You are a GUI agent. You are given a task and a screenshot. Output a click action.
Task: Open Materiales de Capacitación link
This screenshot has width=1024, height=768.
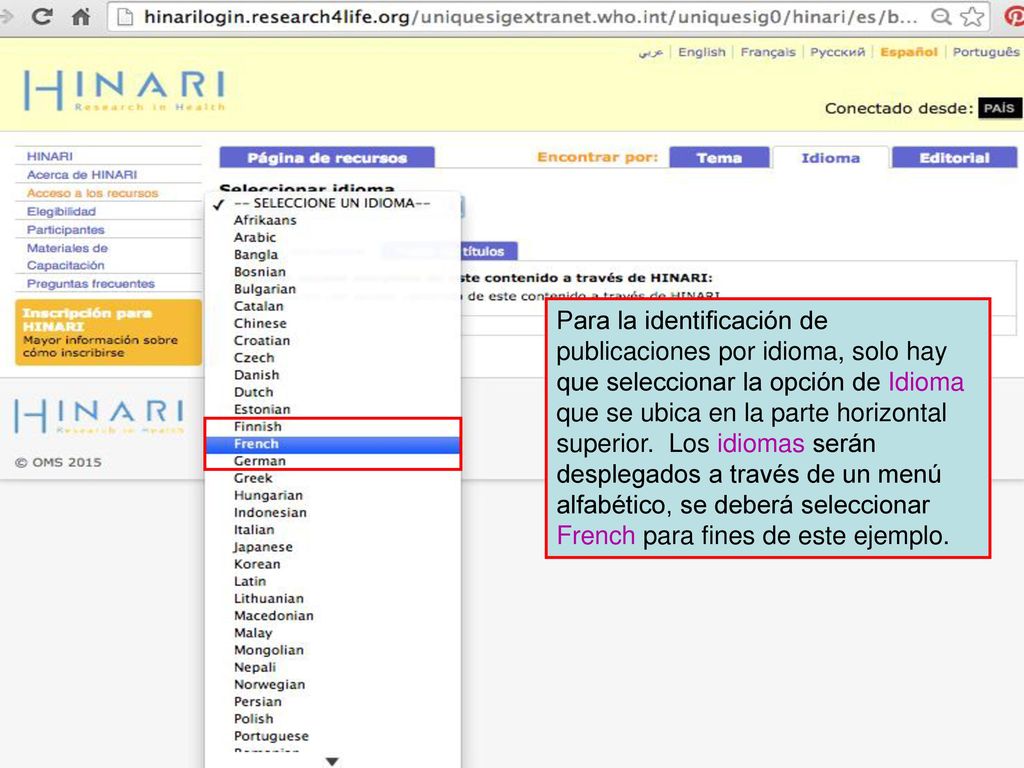tap(67, 257)
